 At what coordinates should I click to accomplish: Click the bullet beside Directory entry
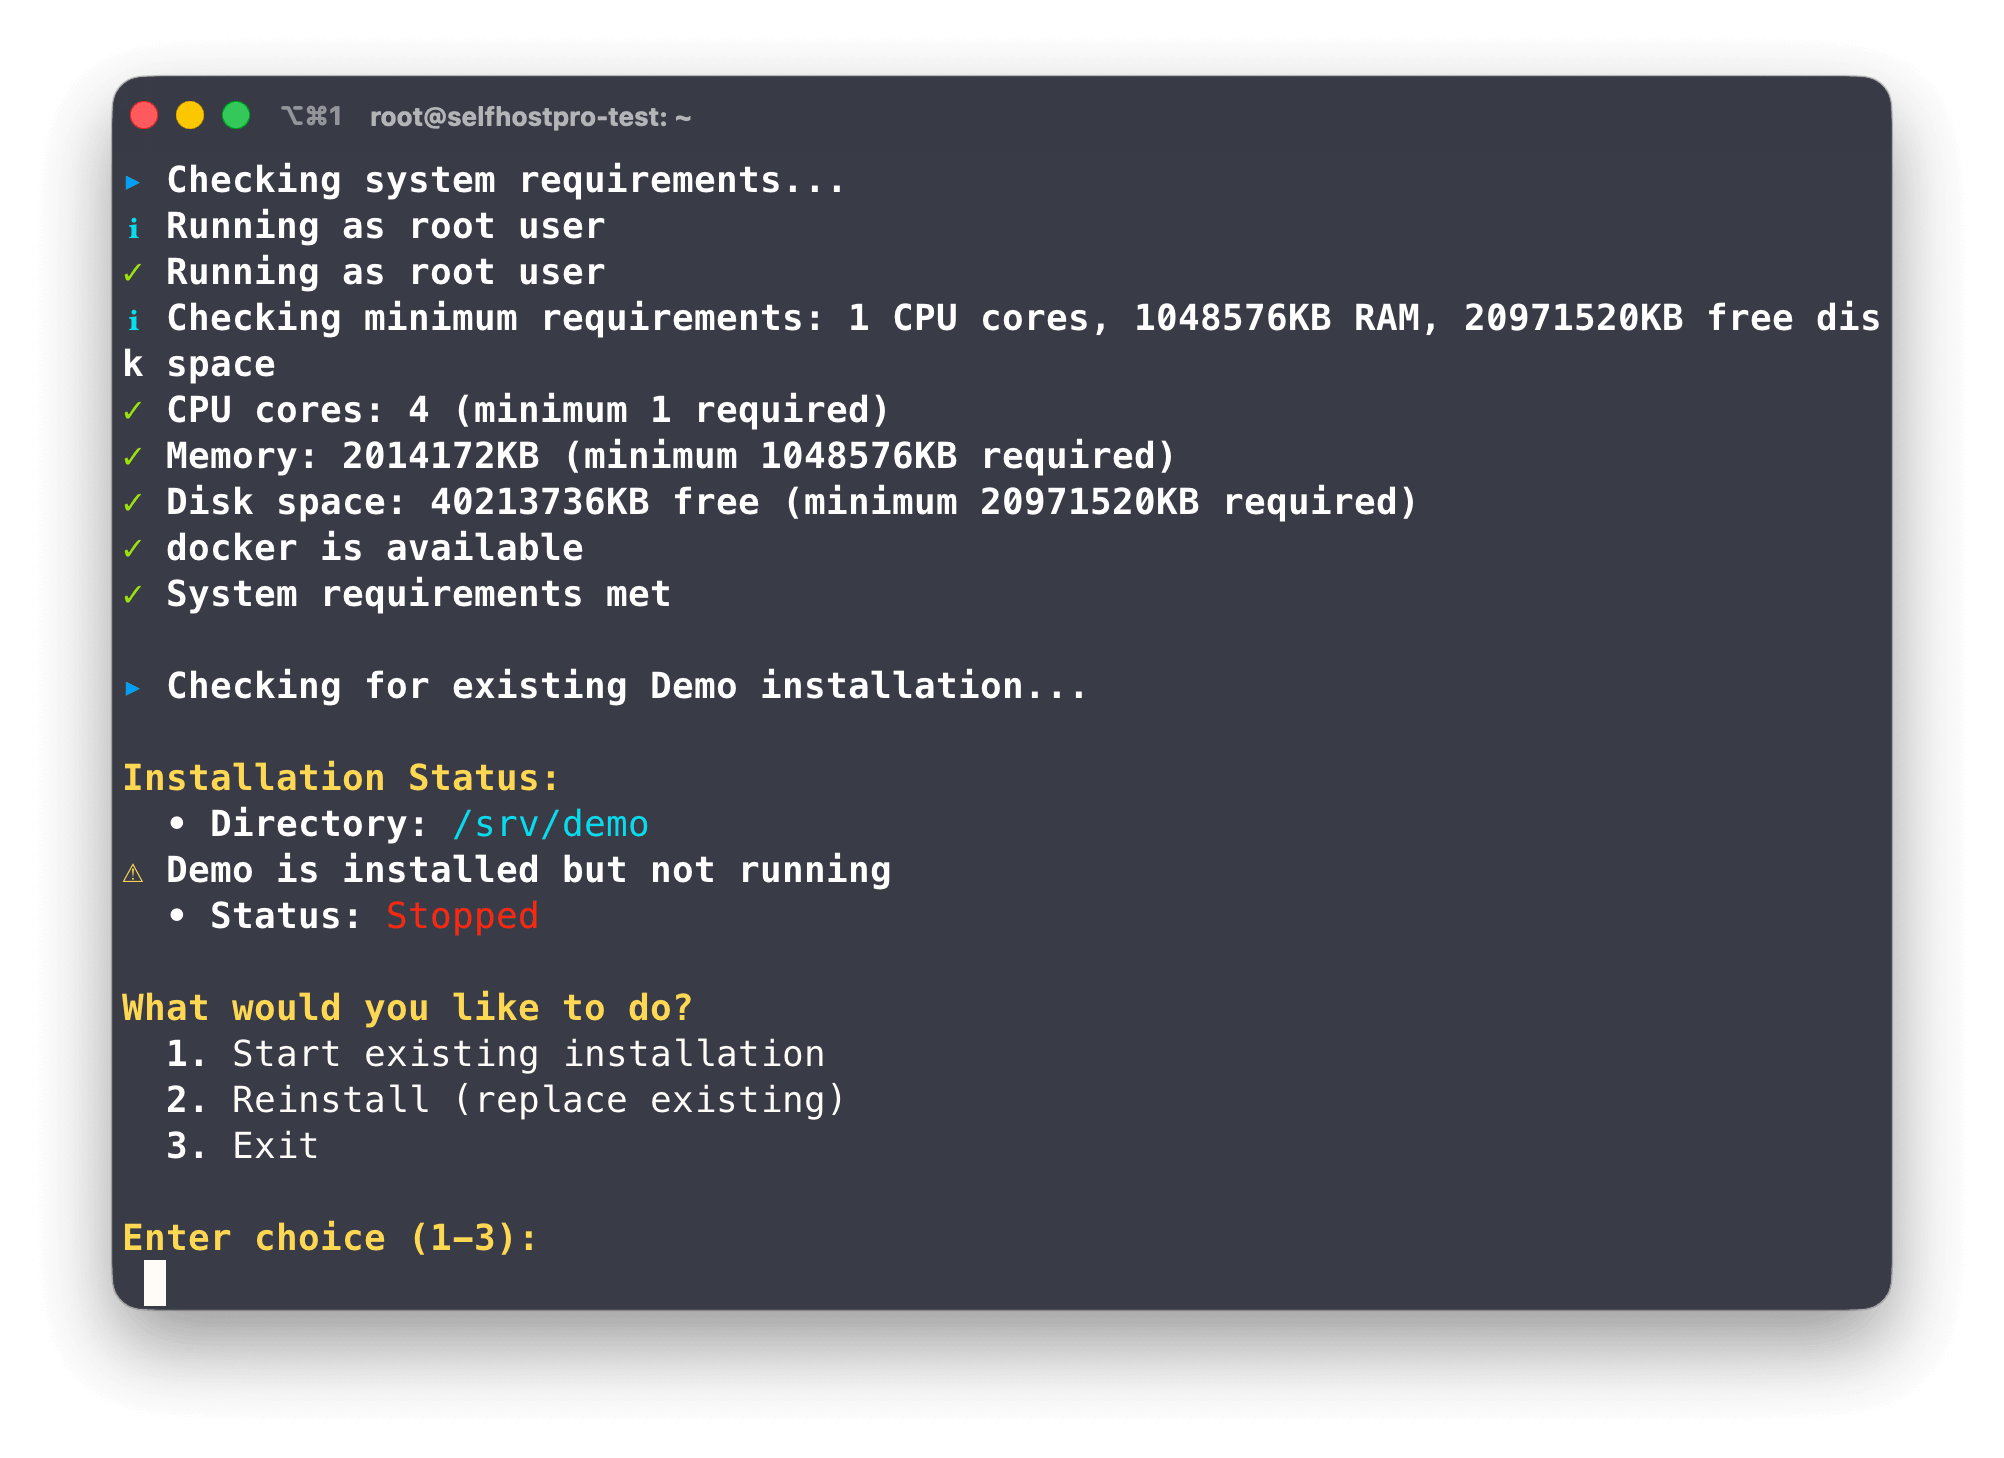pyautogui.click(x=178, y=824)
